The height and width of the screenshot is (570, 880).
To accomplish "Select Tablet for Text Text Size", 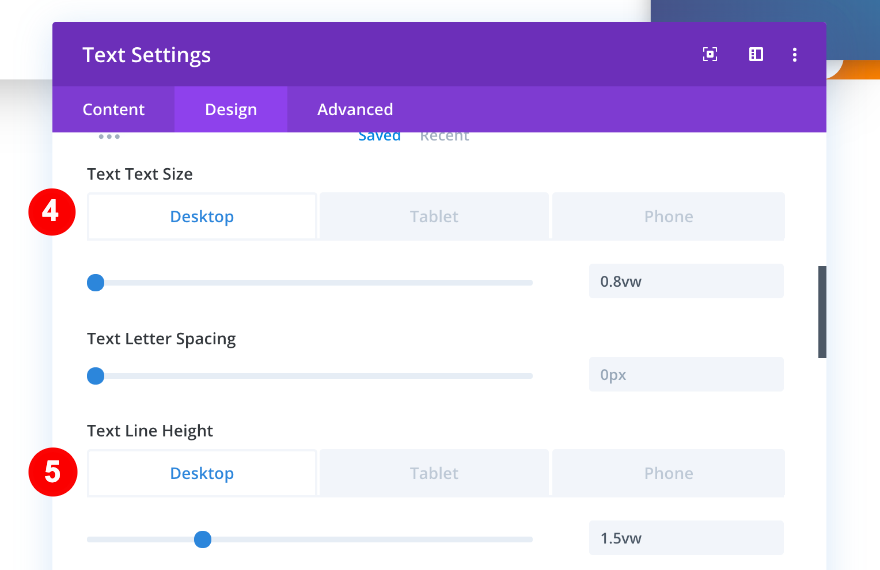I will point(434,217).
